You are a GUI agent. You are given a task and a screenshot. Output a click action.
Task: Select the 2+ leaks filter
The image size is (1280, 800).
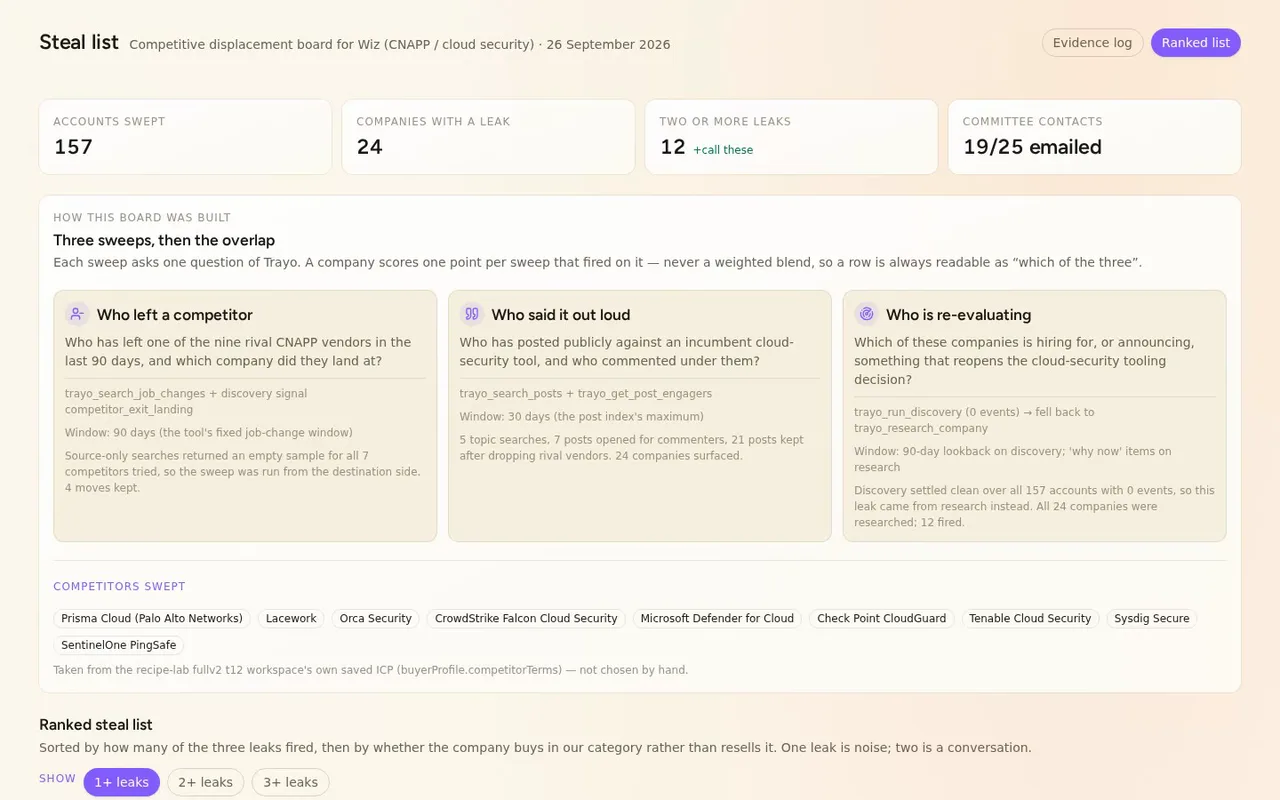(205, 782)
